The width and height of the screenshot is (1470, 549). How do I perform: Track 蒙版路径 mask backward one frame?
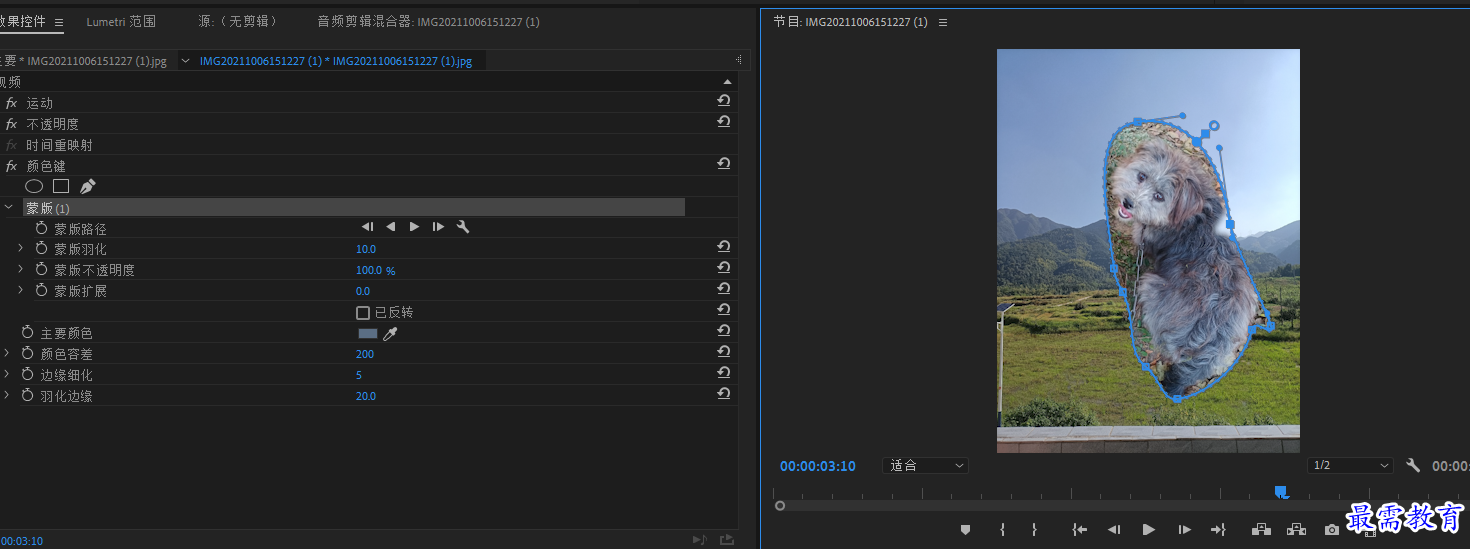coord(368,227)
